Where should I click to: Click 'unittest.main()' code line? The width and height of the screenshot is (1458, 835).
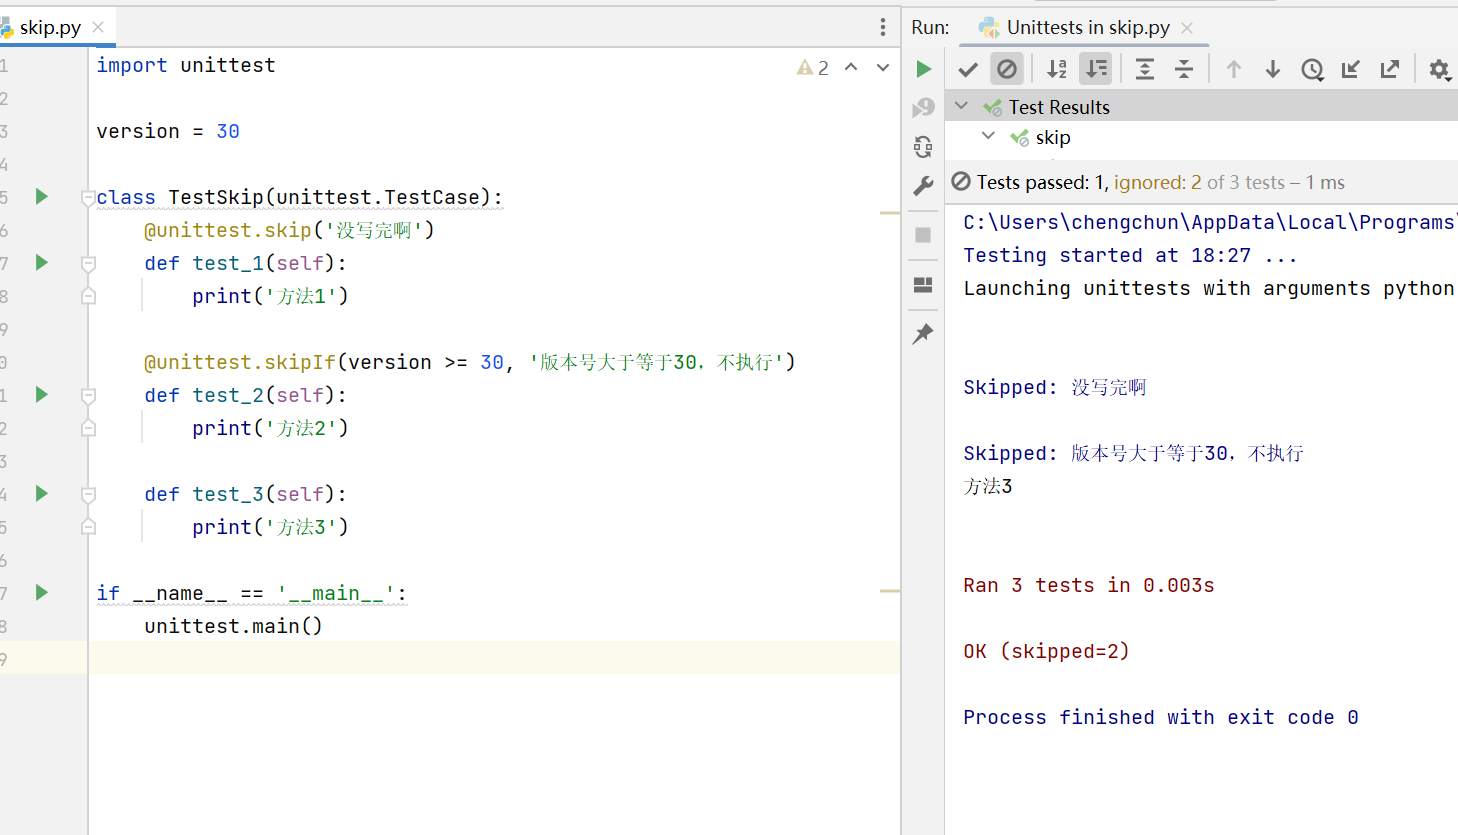pyautogui.click(x=233, y=626)
